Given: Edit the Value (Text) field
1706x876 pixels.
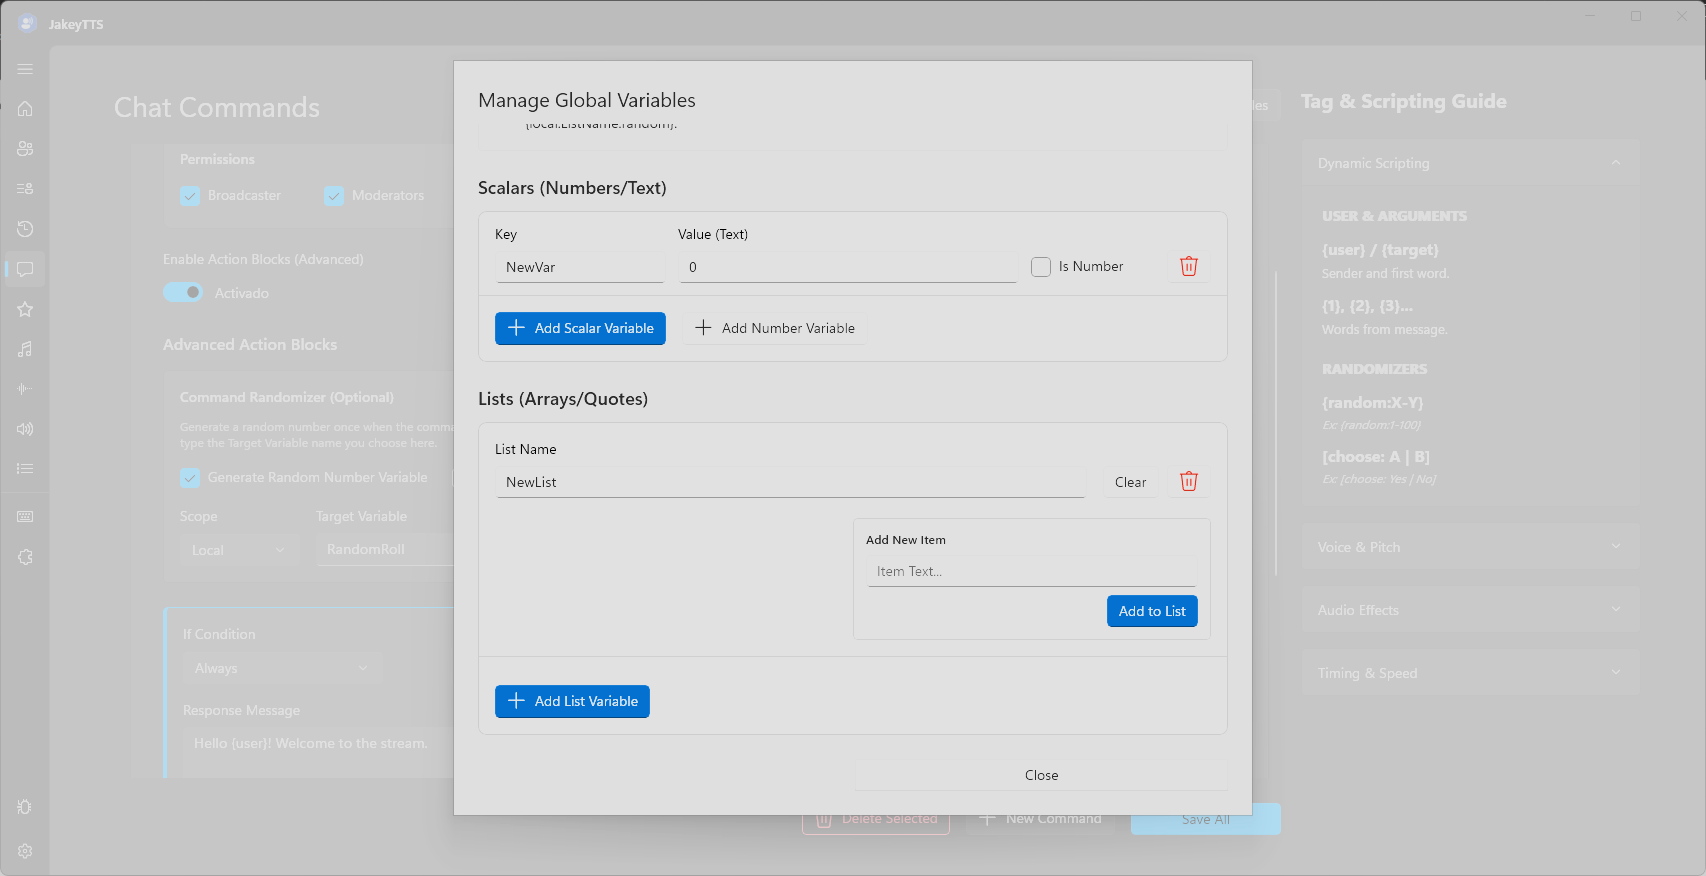Looking at the screenshot, I should pos(848,267).
